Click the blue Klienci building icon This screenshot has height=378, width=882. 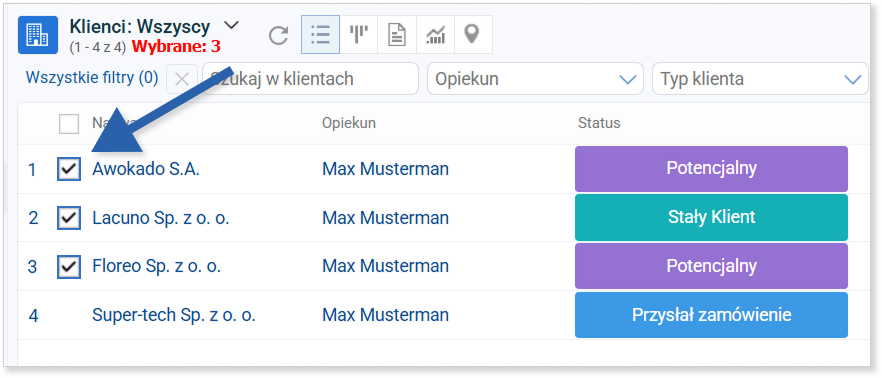(38, 35)
